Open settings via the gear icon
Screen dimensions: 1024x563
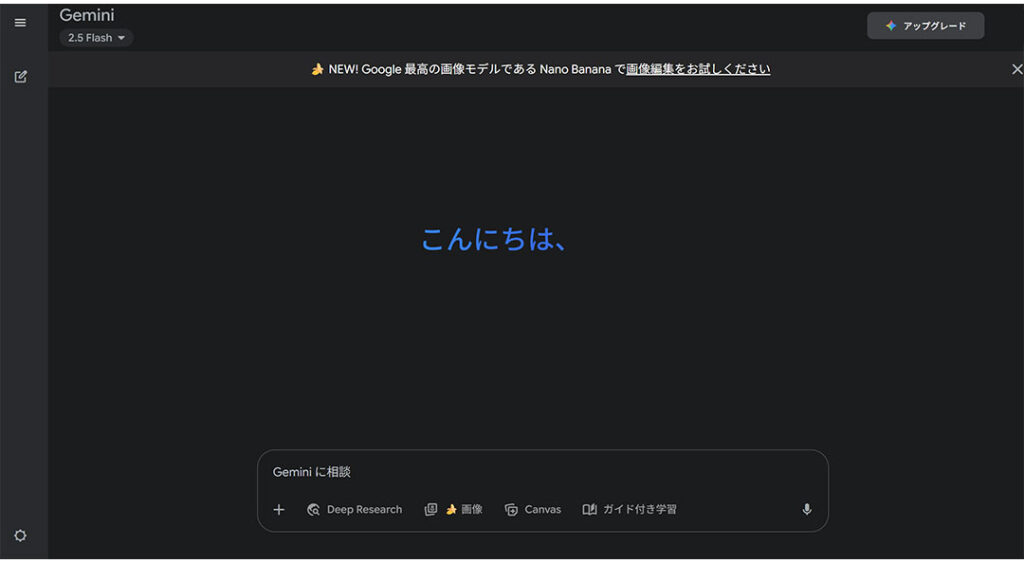pos(20,535)
